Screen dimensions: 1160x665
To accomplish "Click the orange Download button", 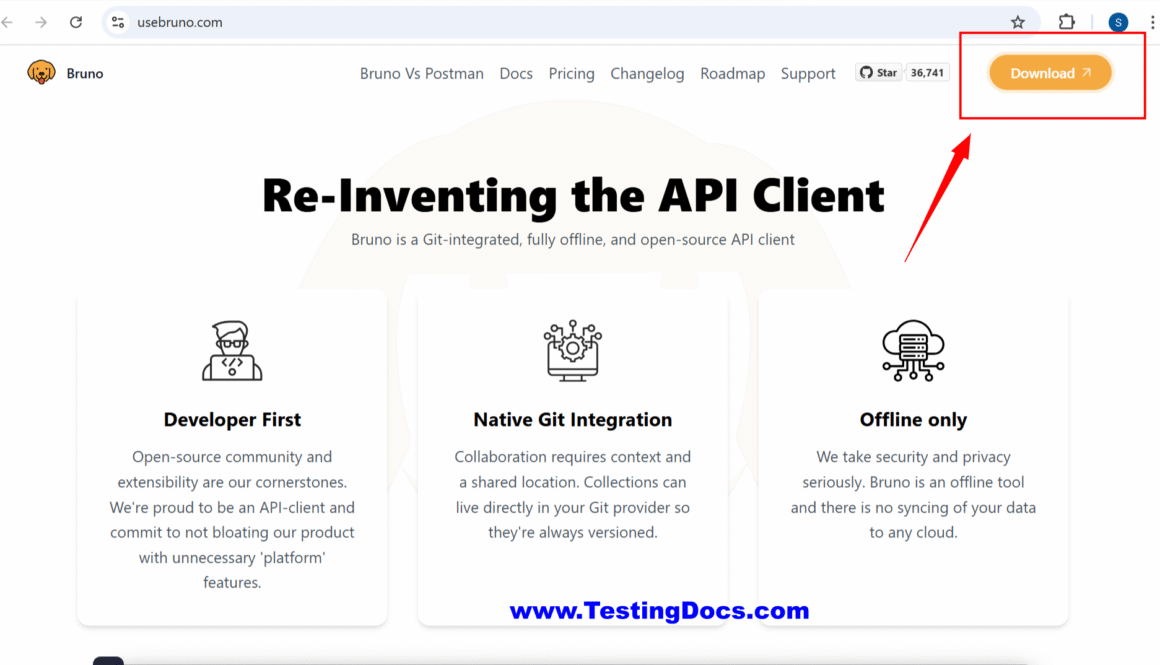I will click(1051, 72).
